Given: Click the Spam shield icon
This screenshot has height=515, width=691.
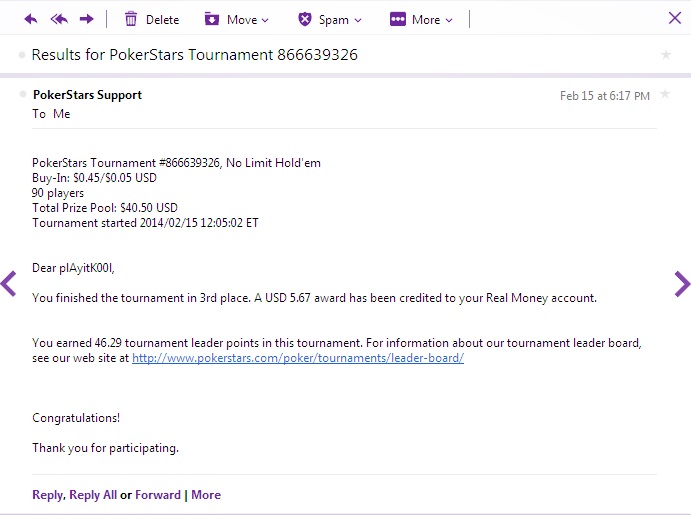Looking at the screenshot, I should pos(305,19).
